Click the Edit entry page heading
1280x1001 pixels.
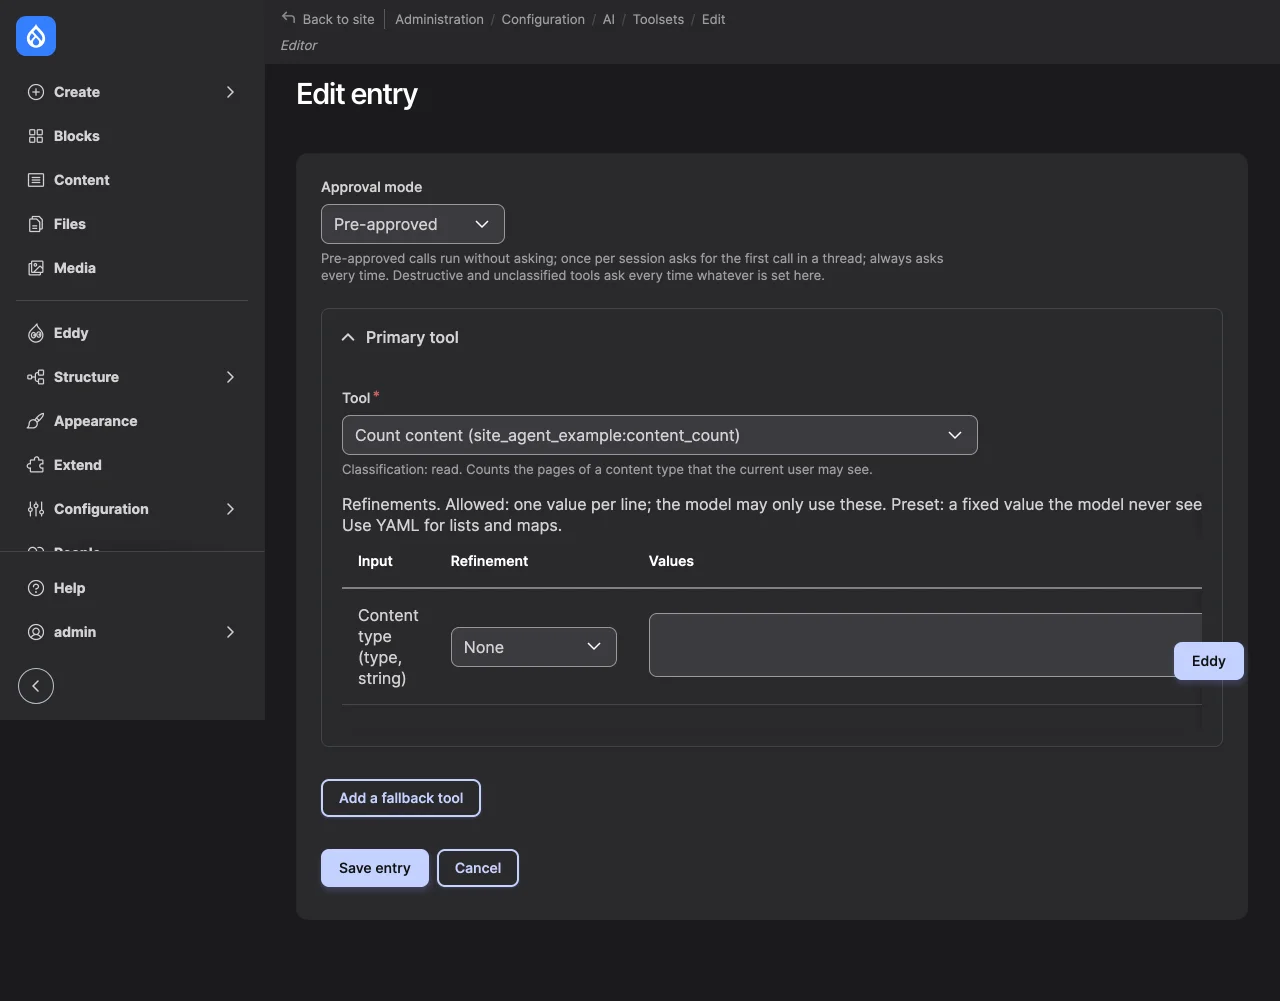click(x=357, y=94)
